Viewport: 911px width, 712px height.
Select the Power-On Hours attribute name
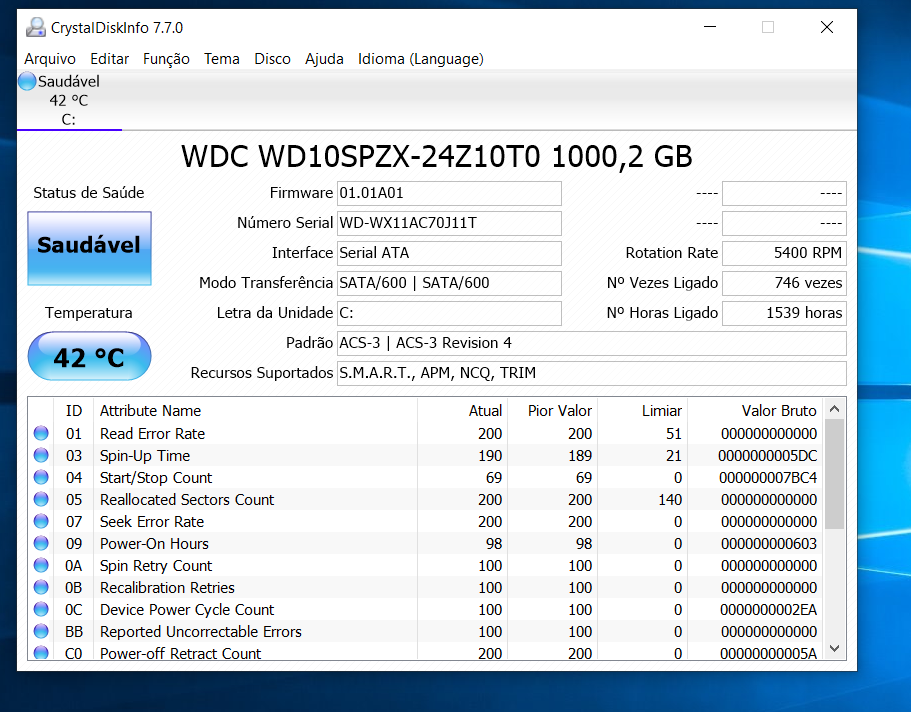click(x=154, y=544)
